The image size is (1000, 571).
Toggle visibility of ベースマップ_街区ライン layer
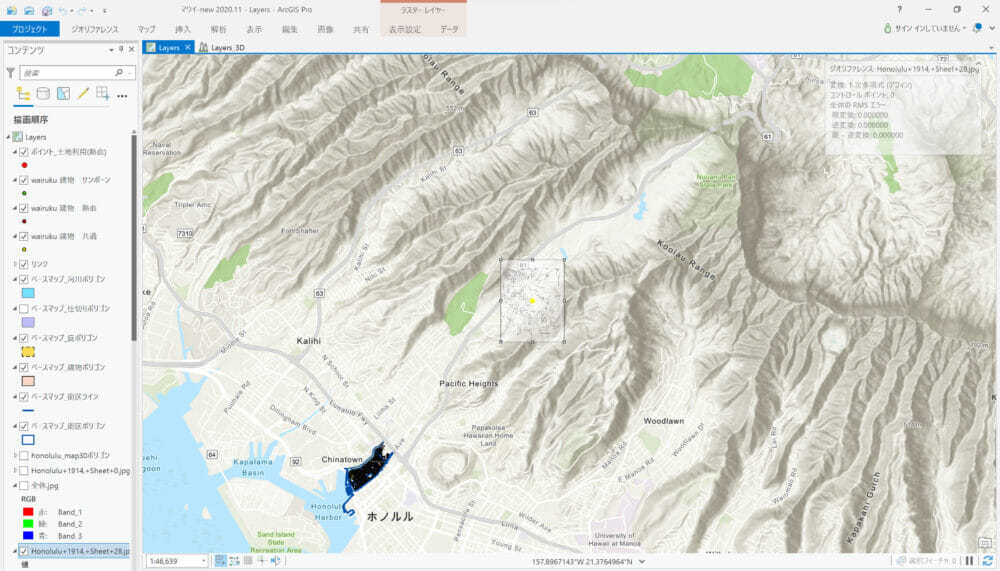(x=24, y=397)
